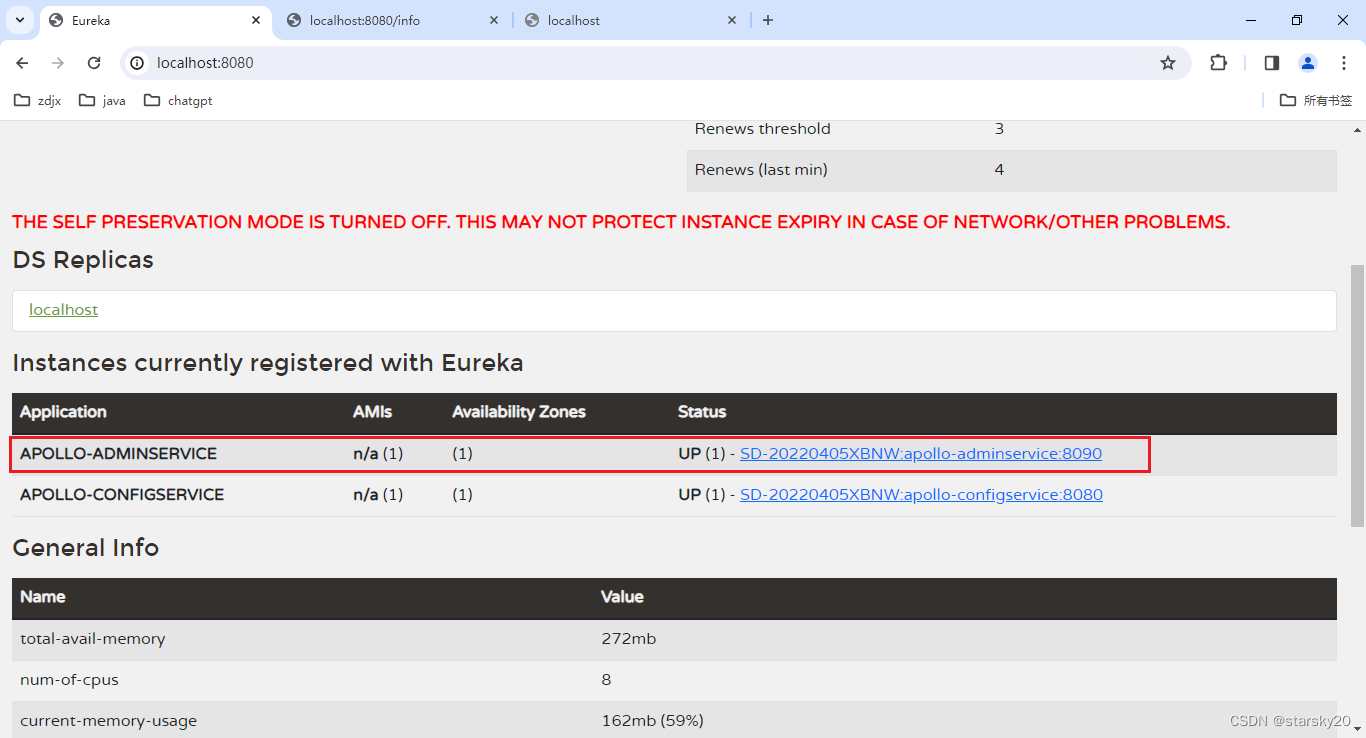The width and height of the screenshot is (1366, 738).
Task: Click the General Info heading
Action: (86, 548)
